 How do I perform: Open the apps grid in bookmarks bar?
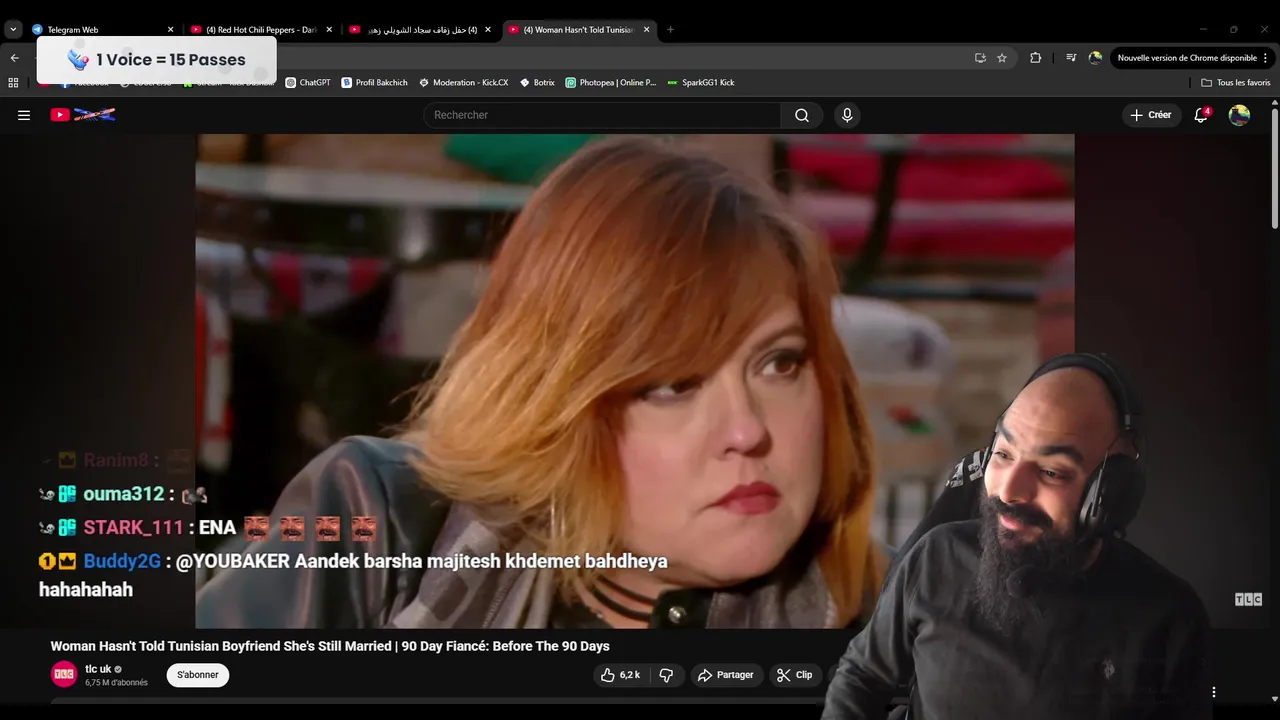(x=14, y=82)
